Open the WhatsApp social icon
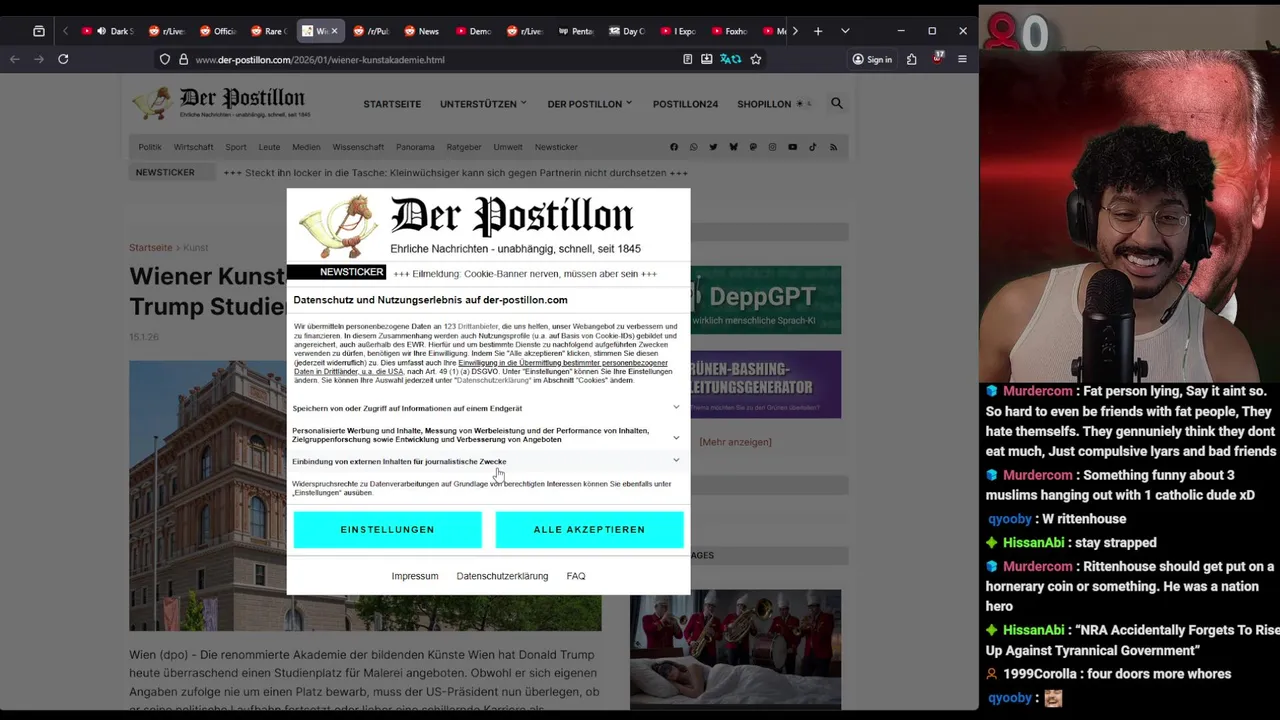1280x720 pixels. (x=693, y=147)
